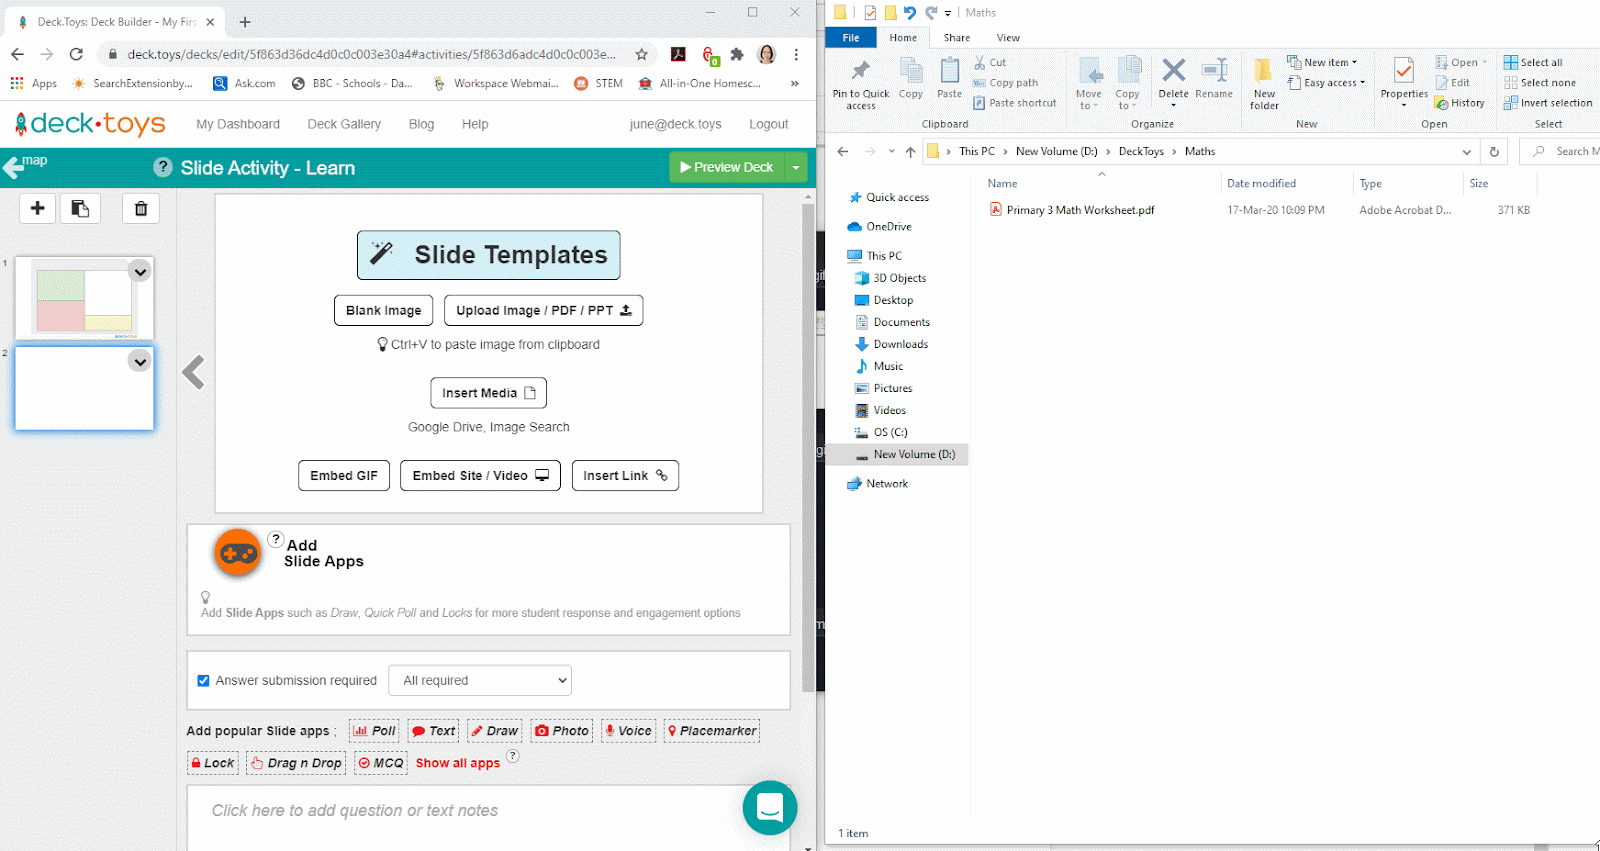The height and width of the screenshot is (851, 1600).
Task: Expand slide 1 thumbnail options chevron
Action: [x=140, y=271]
